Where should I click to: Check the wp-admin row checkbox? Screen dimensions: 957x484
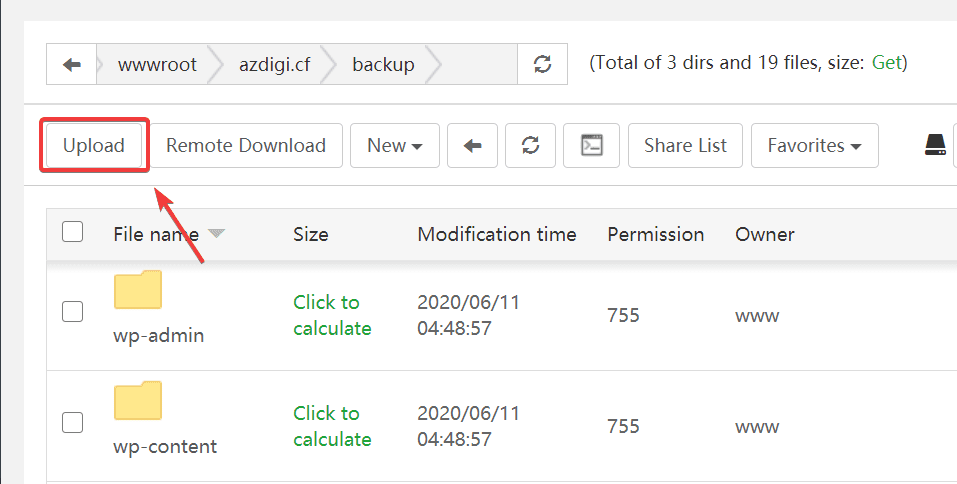click(73, 312)
